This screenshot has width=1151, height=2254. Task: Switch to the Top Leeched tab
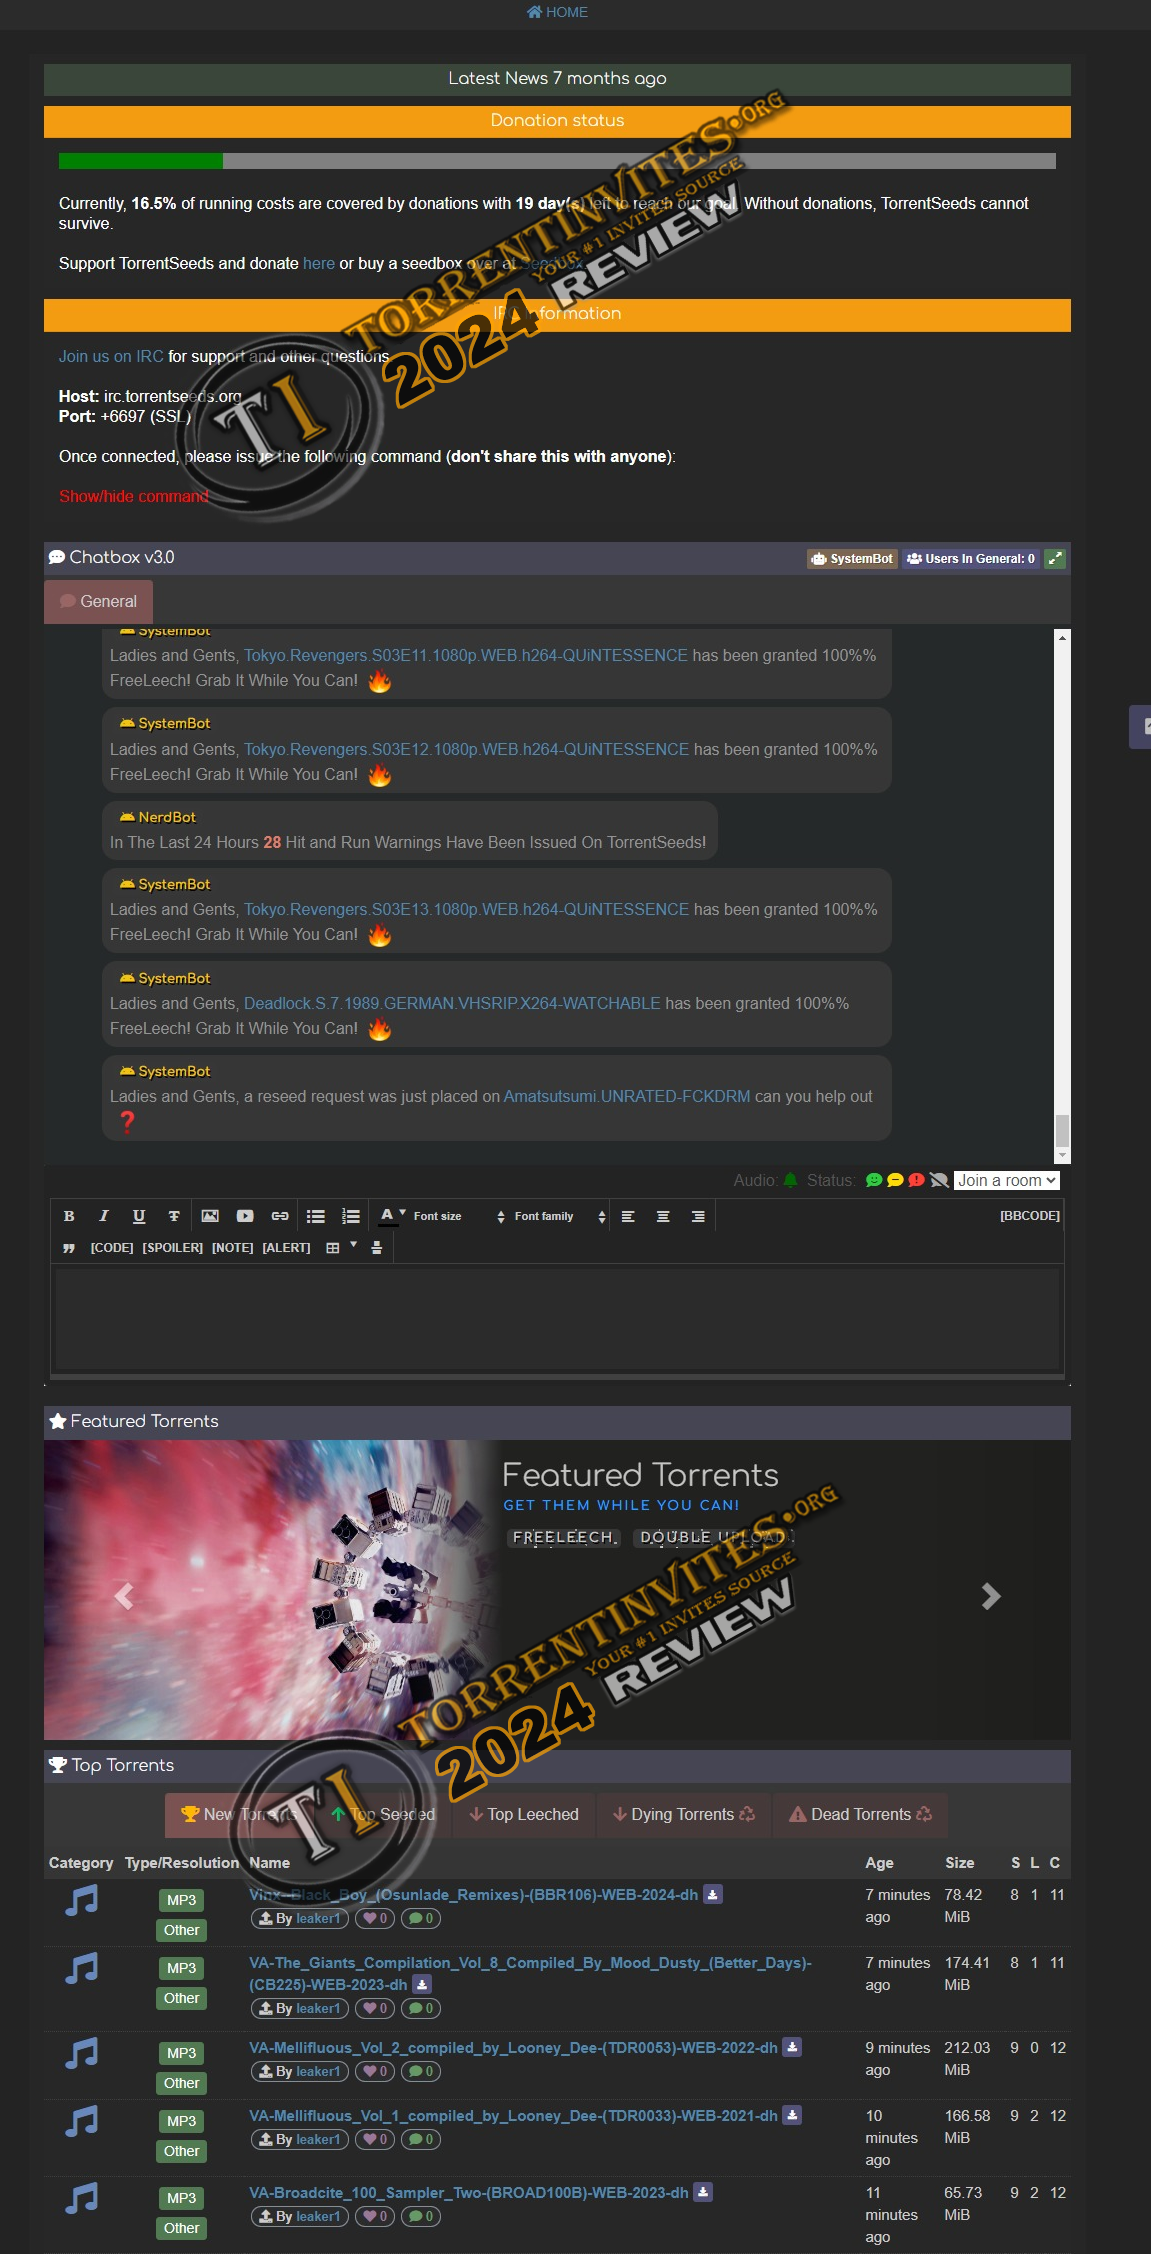pyautogui.click(x=524, y=1814)
